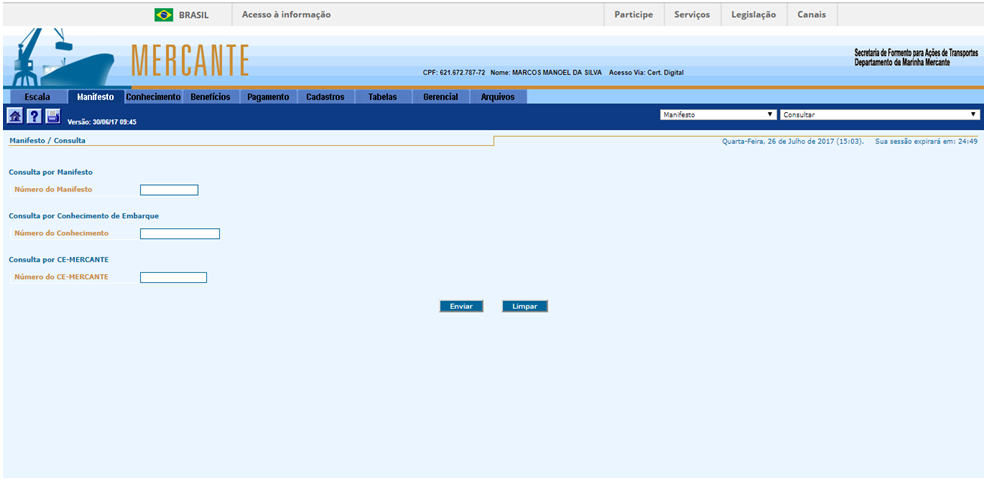
Task: Click the BRASIL link
Action: (194, 15)
